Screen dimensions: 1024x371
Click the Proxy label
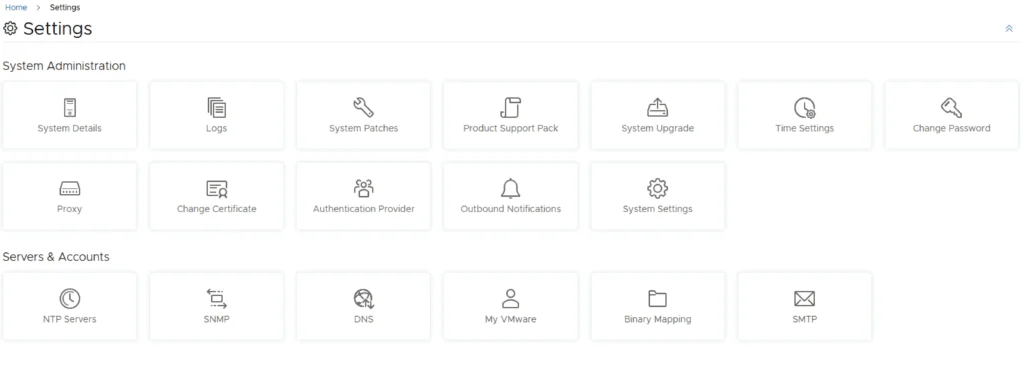click(x=69, y=210)
